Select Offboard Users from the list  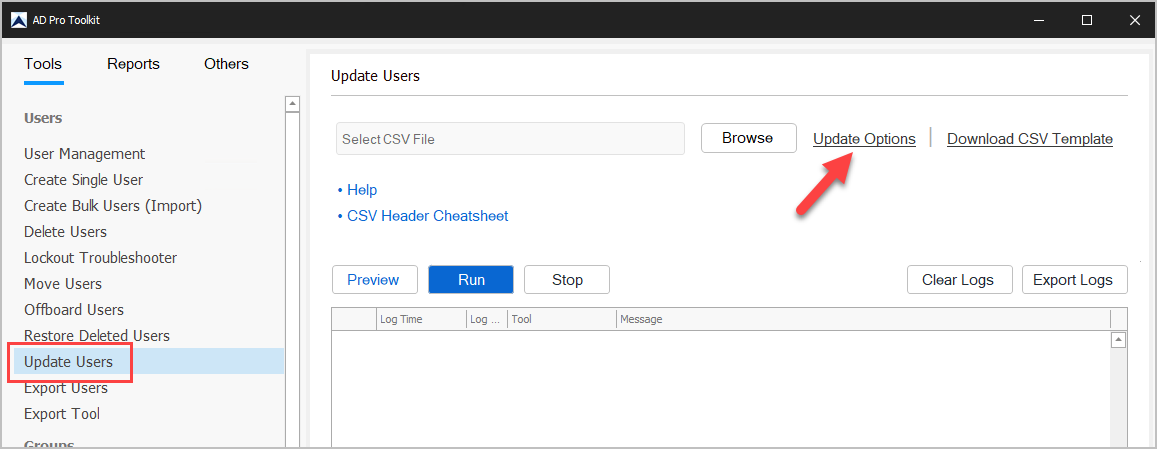74,310
